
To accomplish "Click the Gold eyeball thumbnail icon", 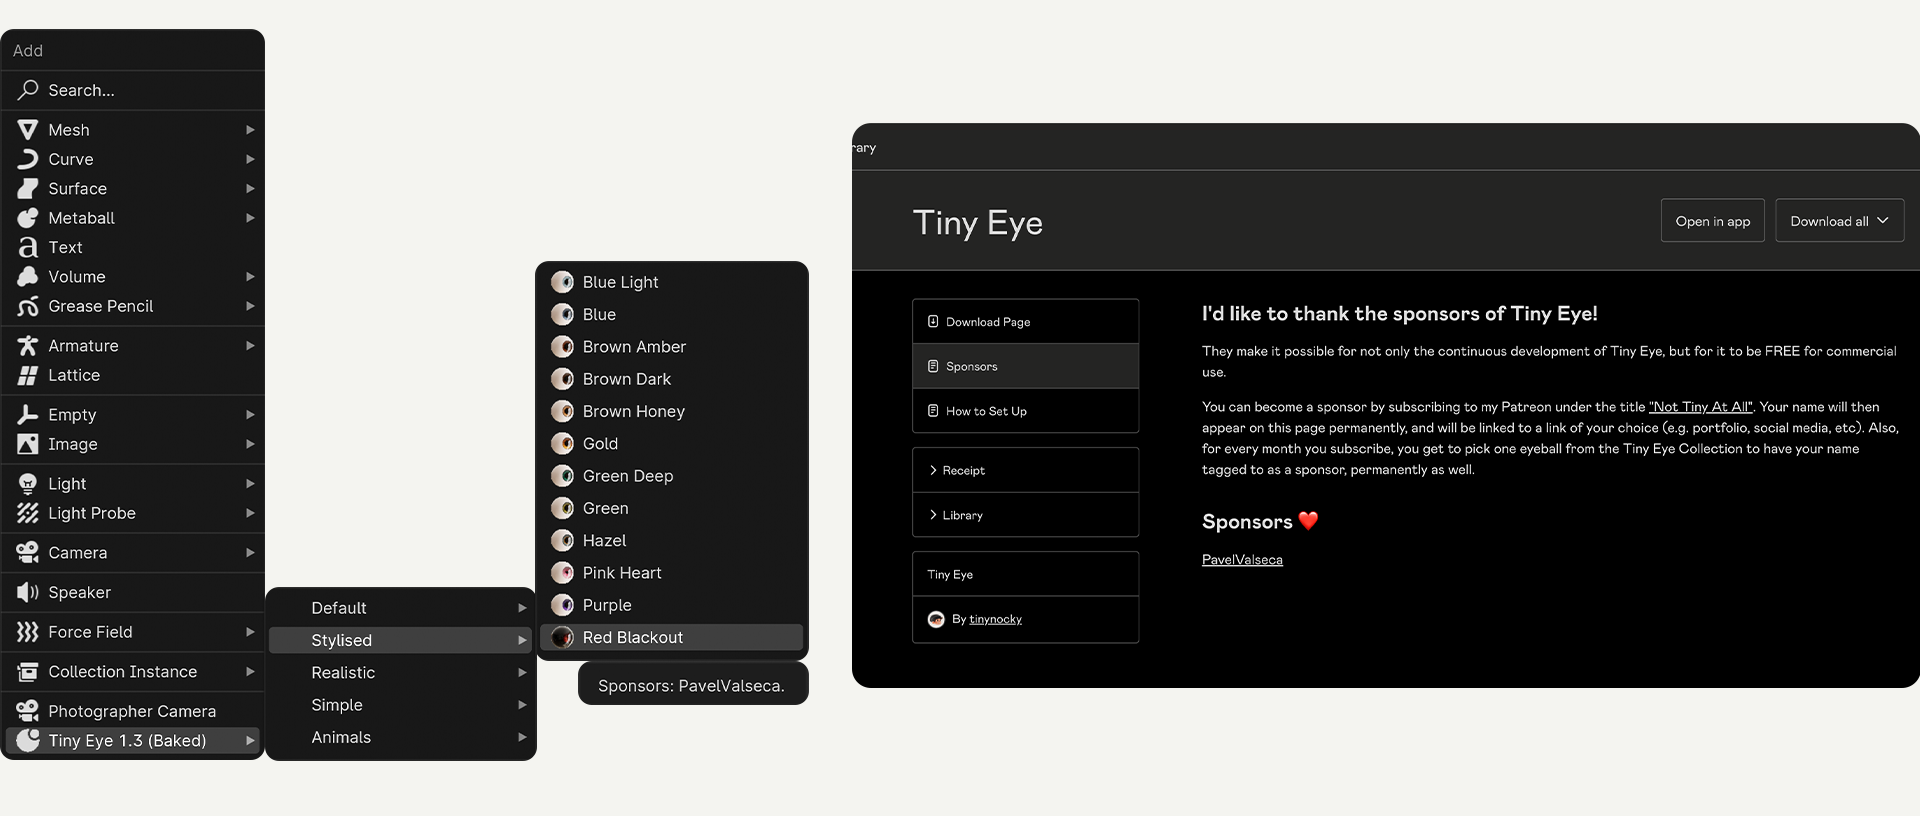I will [x=562, y=443].
